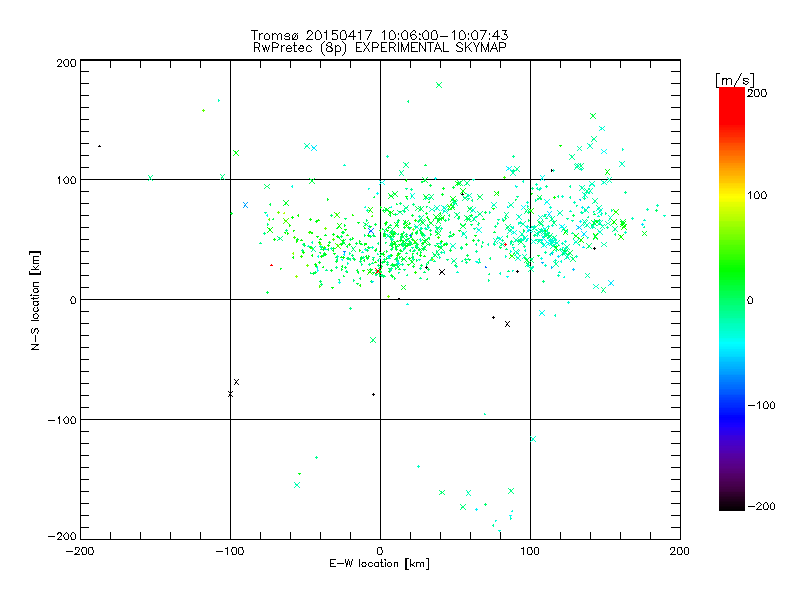The image size is (800, 600).
Task: Click the colorbar tick label '100'
Action: click(757, 195)
